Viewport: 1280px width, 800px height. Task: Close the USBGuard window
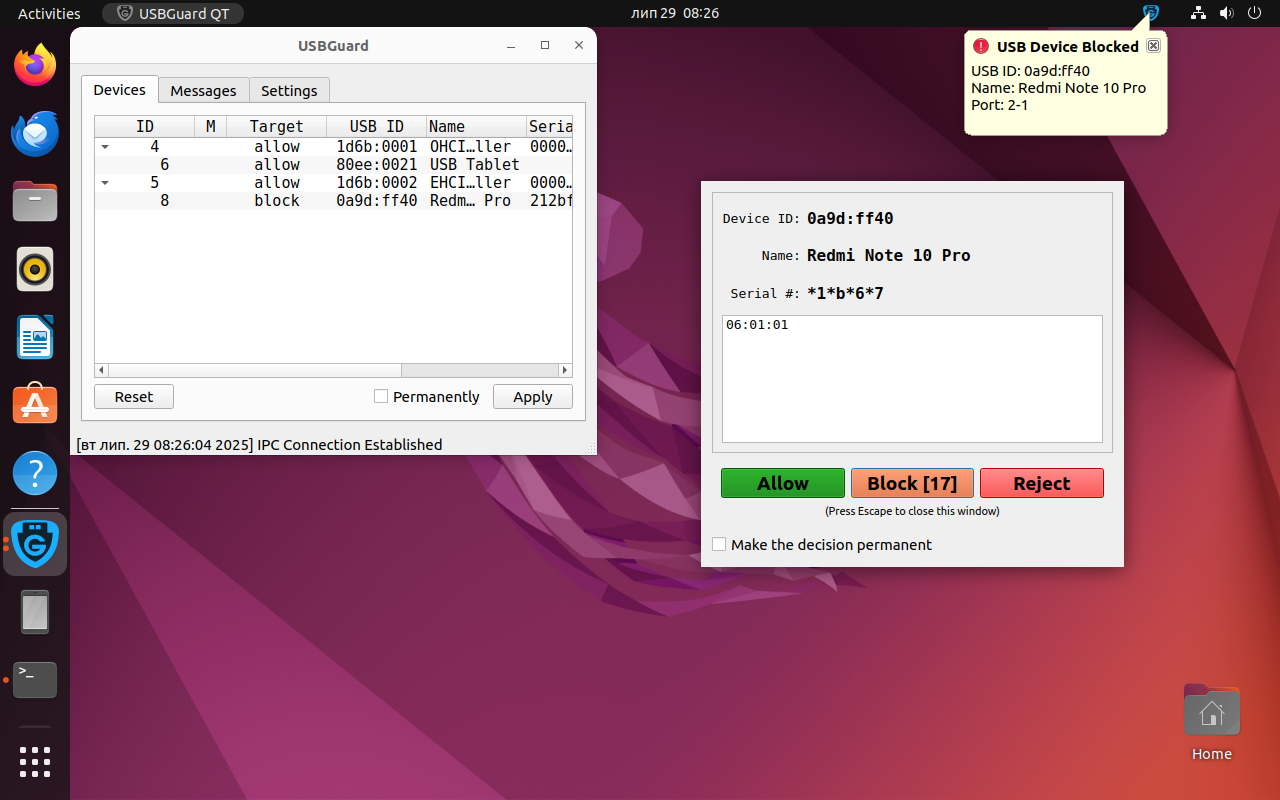pyautogui.click(x=578, y=46)
